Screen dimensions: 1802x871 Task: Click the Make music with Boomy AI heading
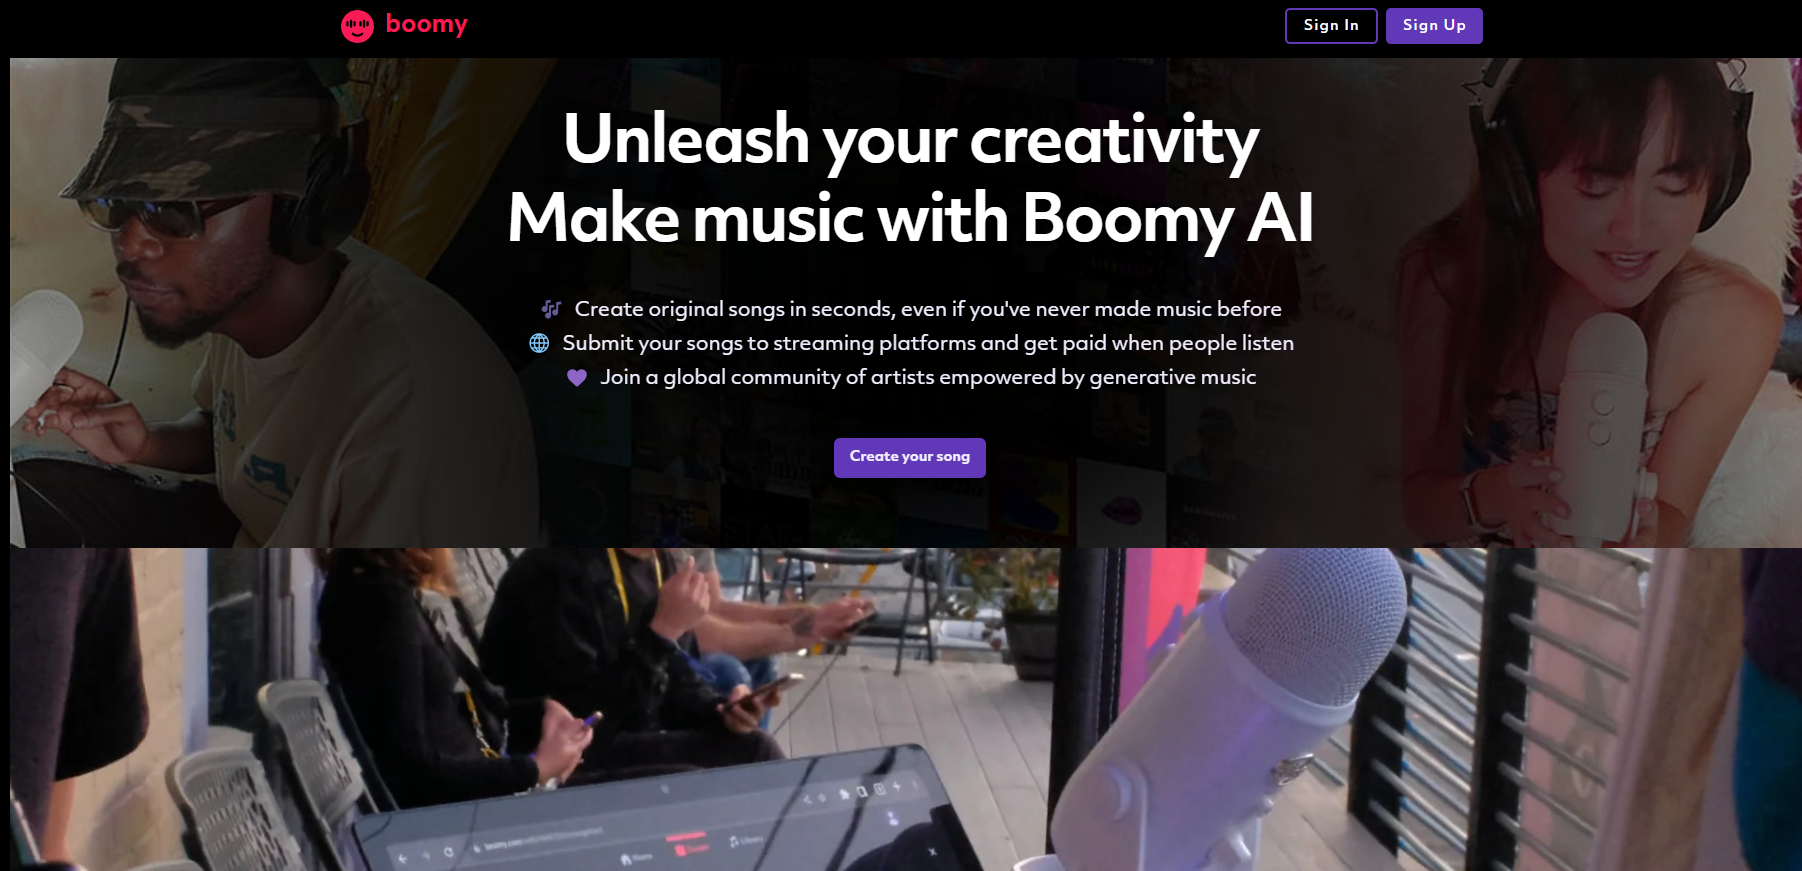(910, 218)
